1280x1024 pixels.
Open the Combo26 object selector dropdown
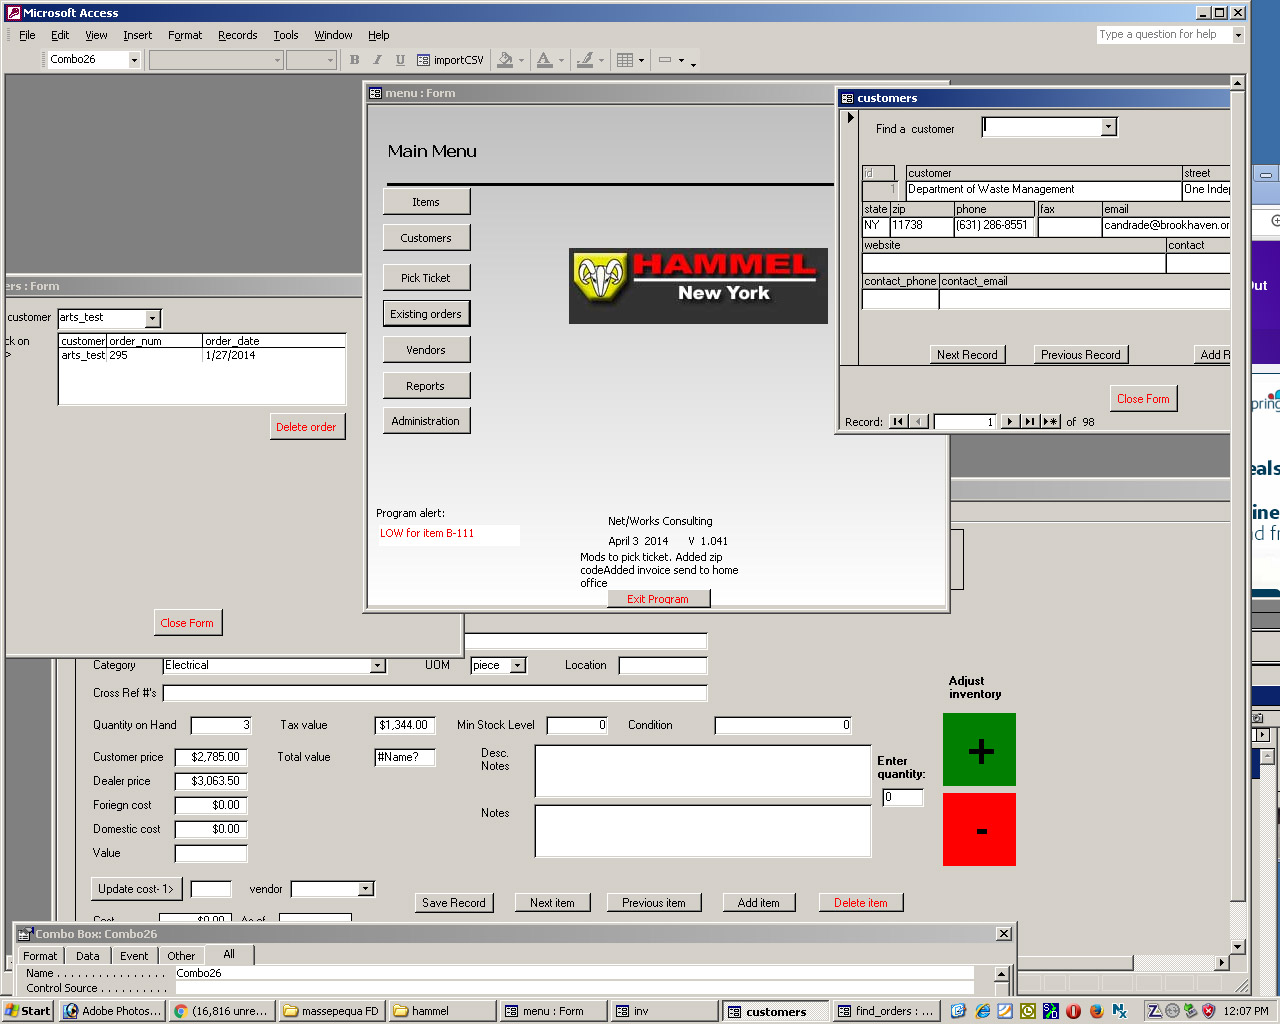134,60
